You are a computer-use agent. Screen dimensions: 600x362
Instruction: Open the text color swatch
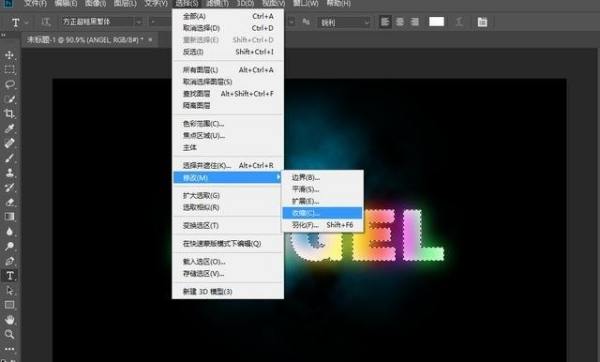tap(437, 22)
